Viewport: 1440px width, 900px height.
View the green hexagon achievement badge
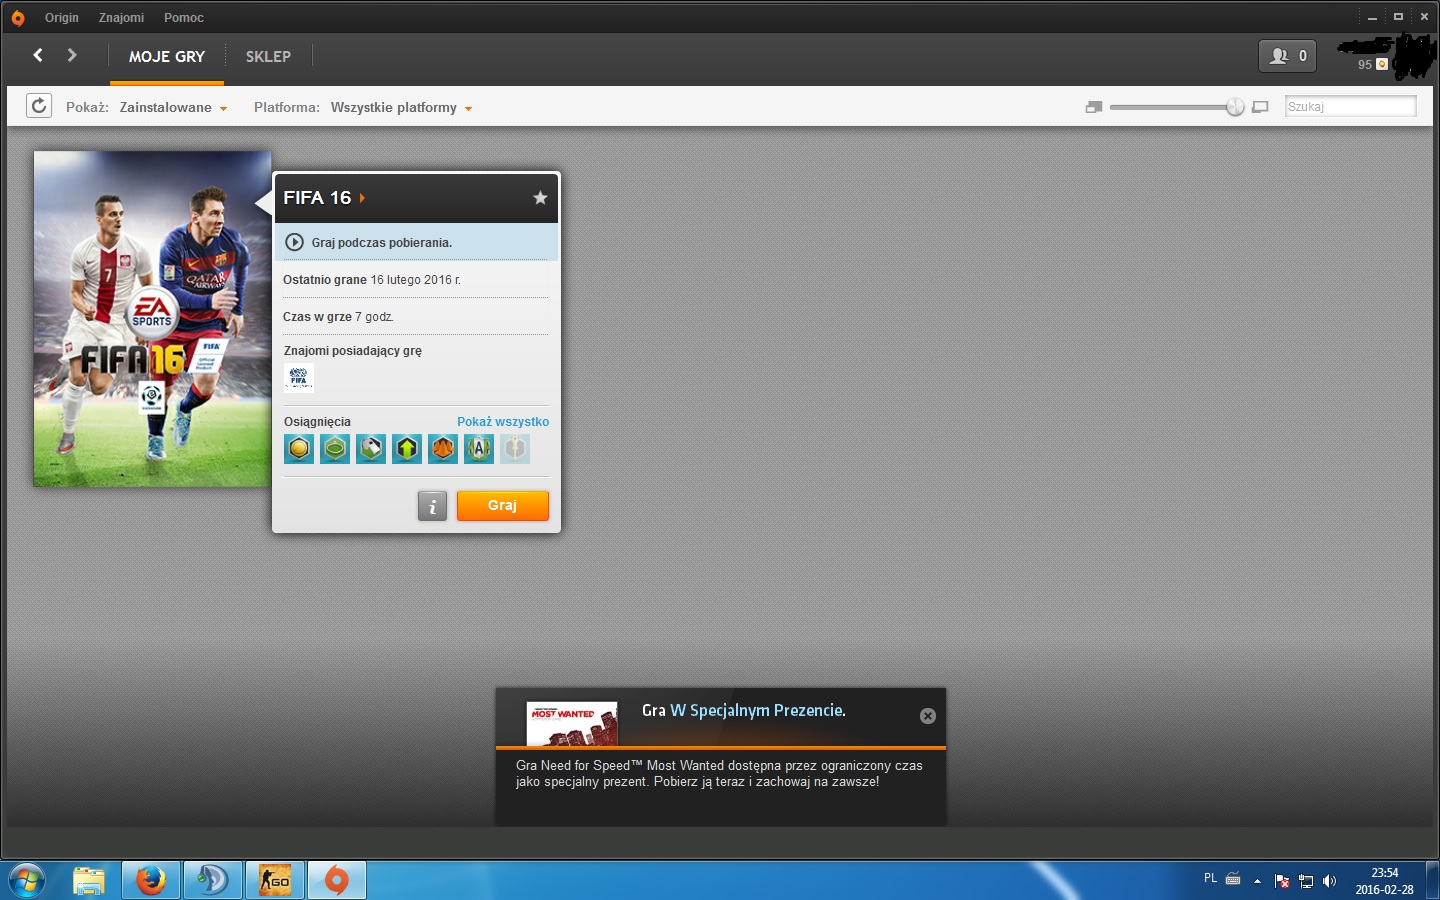[335, 449]
